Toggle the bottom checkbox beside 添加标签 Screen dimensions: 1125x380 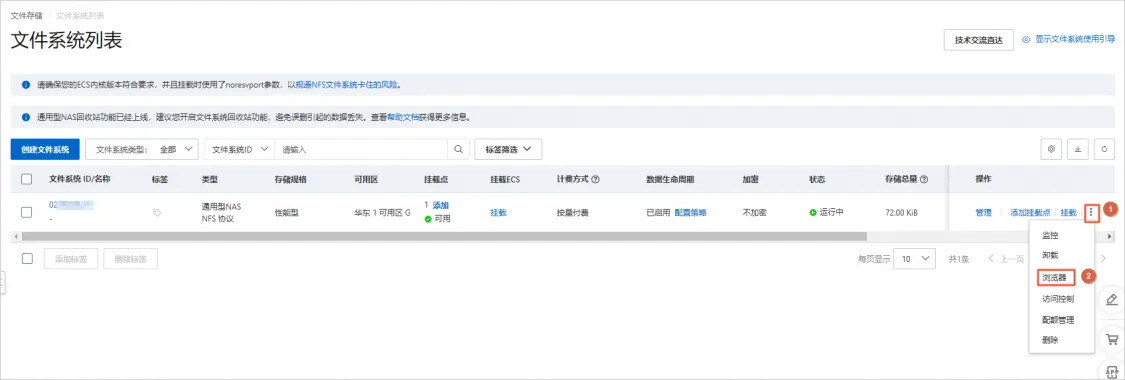point(27,259)
